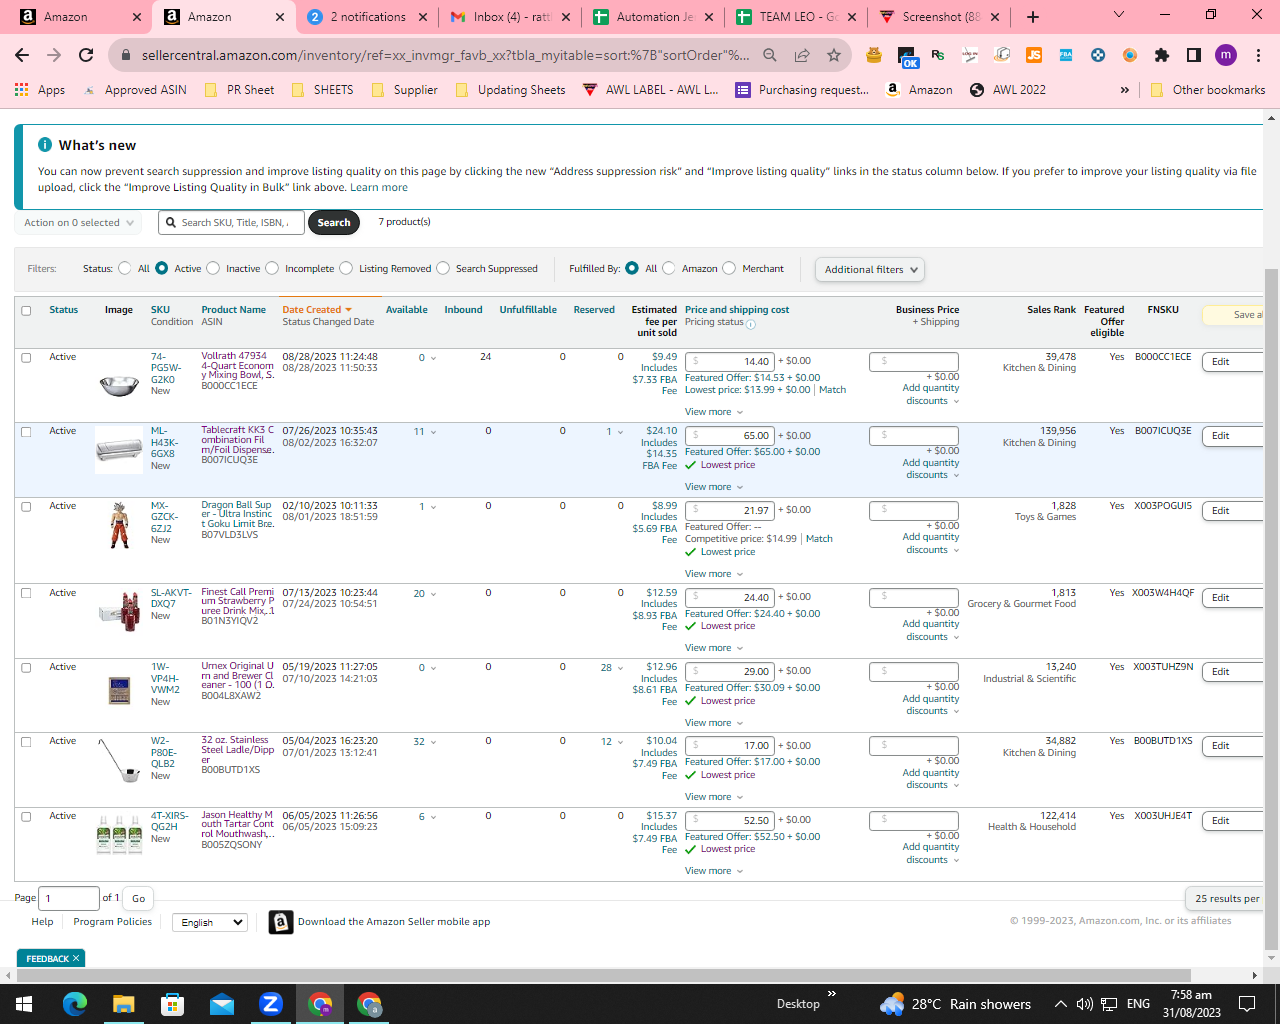Screen dimensions: 1280x1024
Task: Open a new browser tab with the plus icon
Action: pyautogui.click(x=1033, y=17)
